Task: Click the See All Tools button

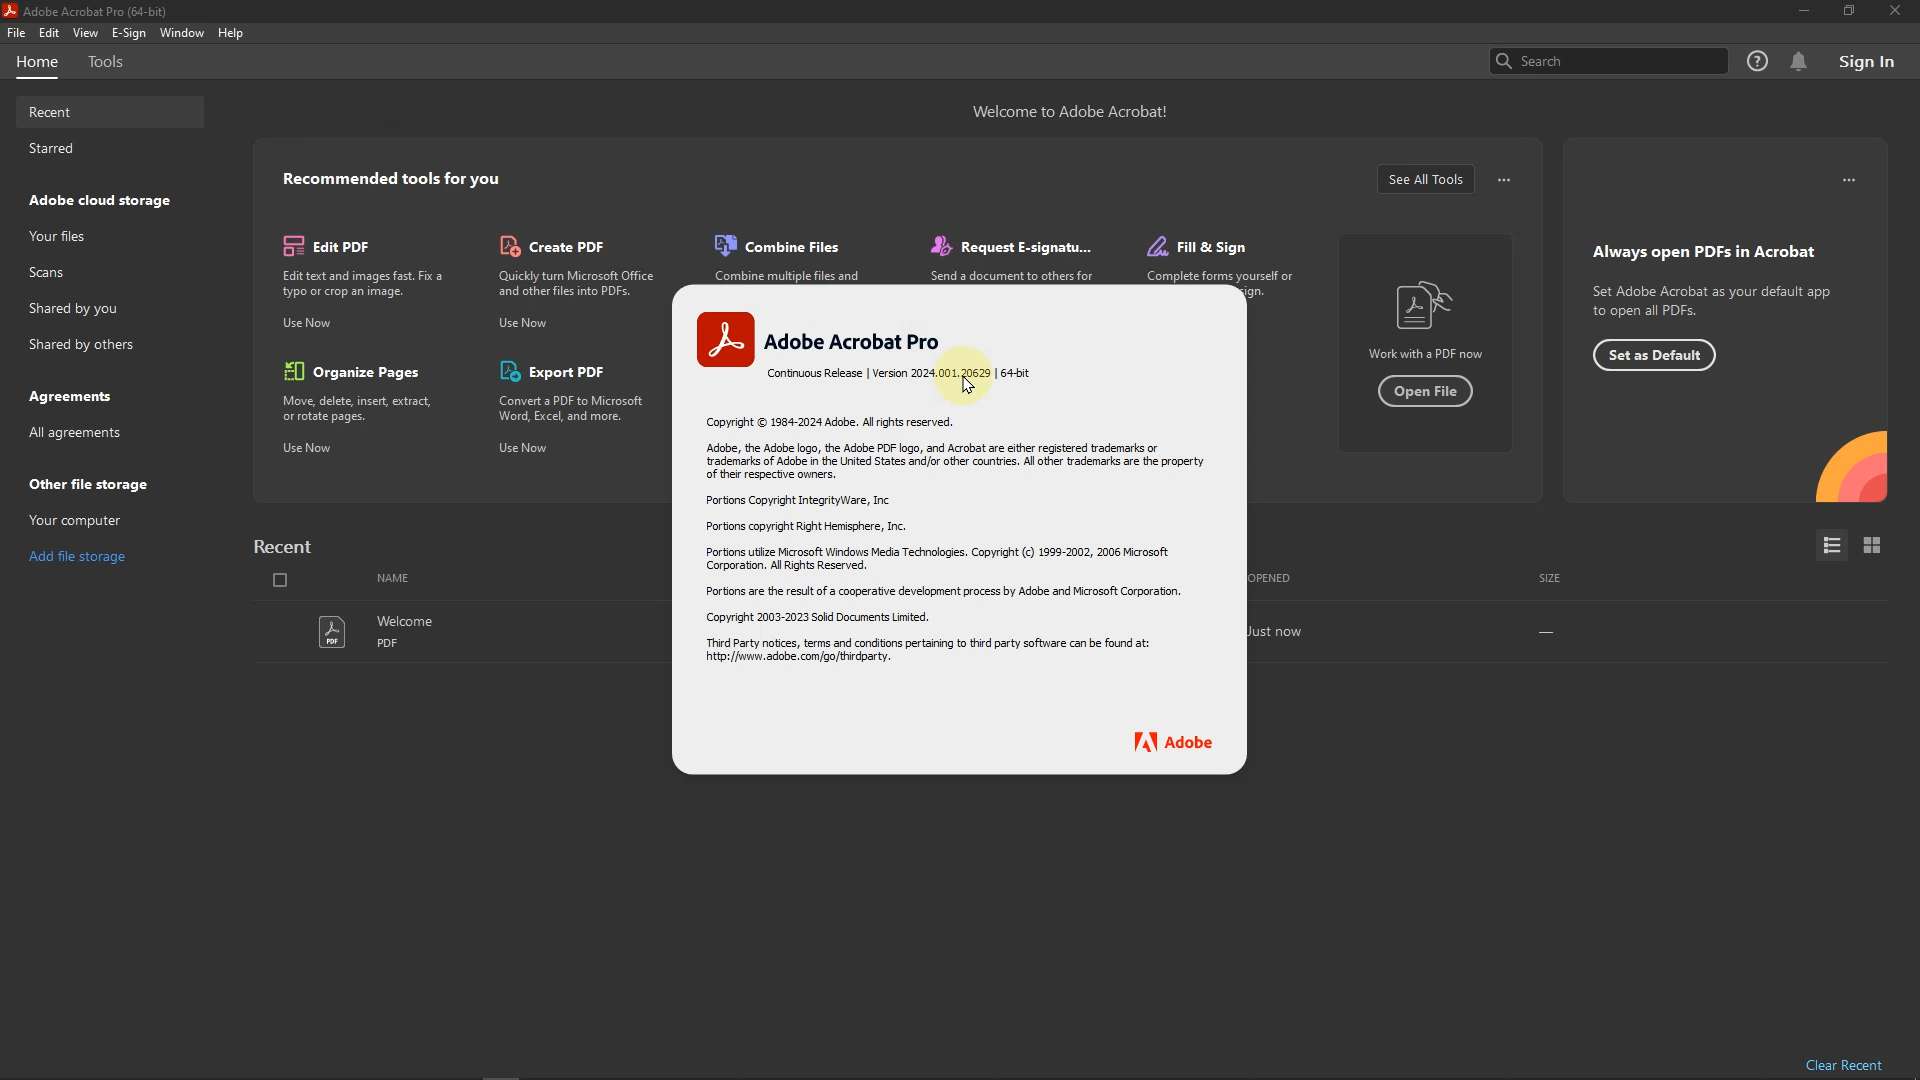Action: point(1425,180)
